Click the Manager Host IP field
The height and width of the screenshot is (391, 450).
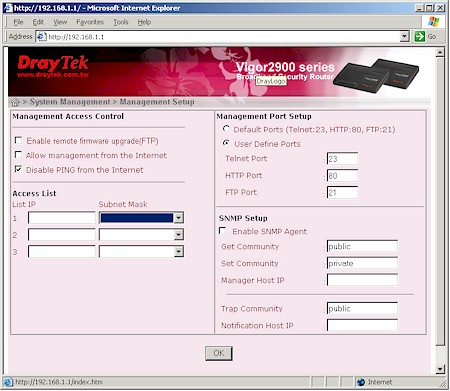(362, 280)
